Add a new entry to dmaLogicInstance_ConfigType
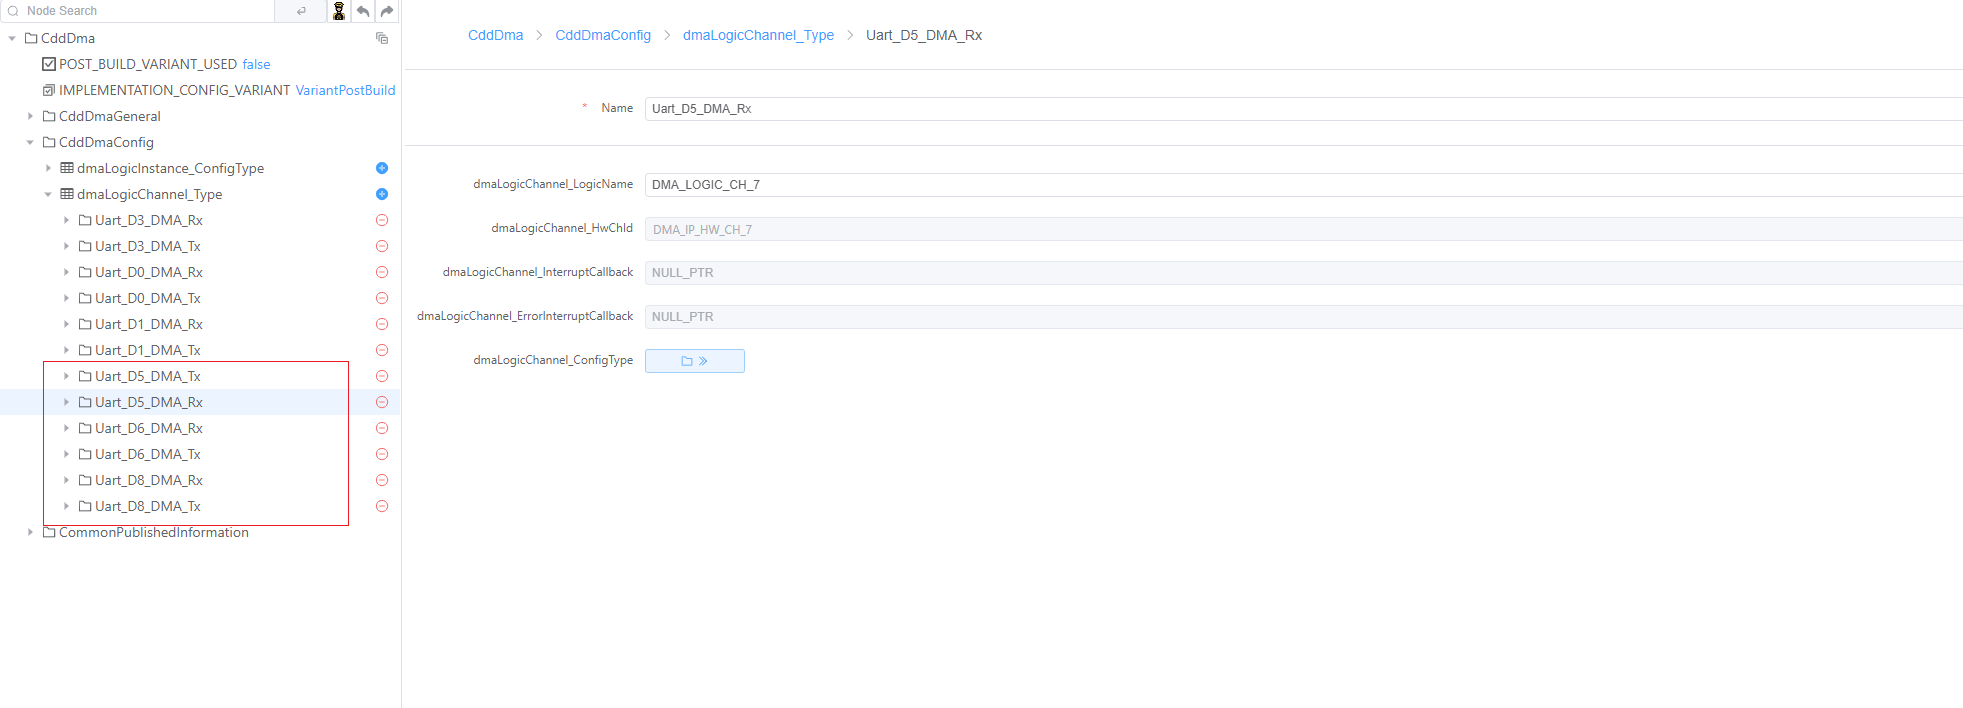1963x708 pixels. pyautogui.click(x=381, y=168)
